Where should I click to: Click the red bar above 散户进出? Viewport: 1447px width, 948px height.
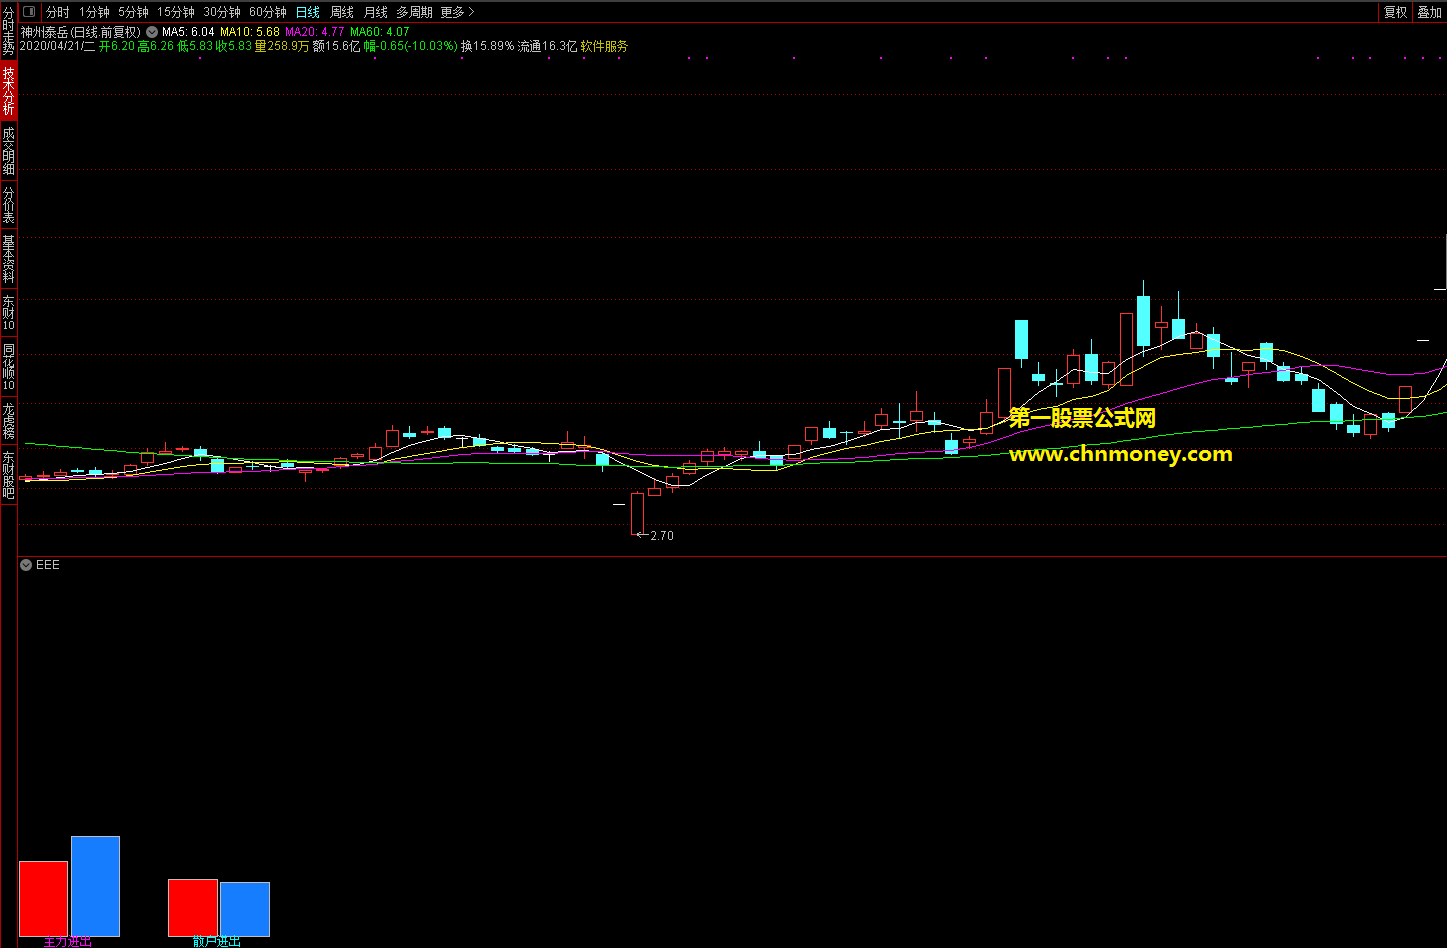click(x=193, y=908)
